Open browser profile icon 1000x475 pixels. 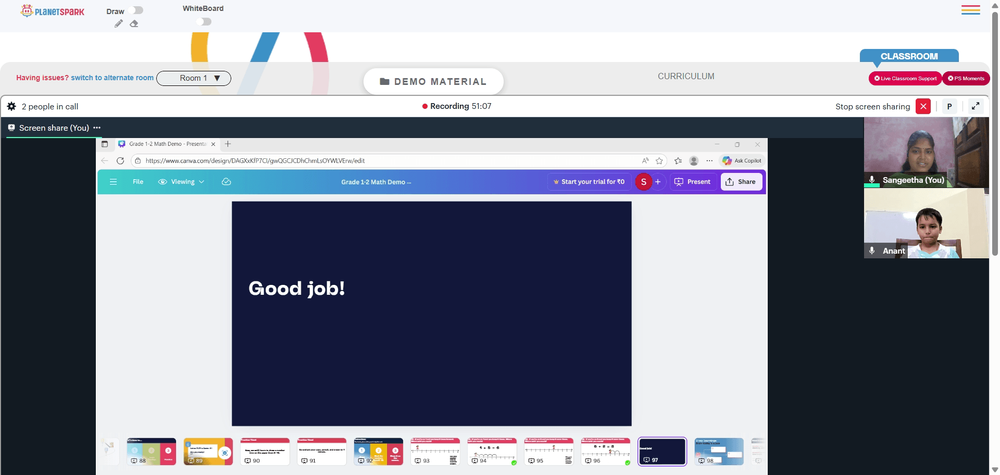[x=694, y=161]
